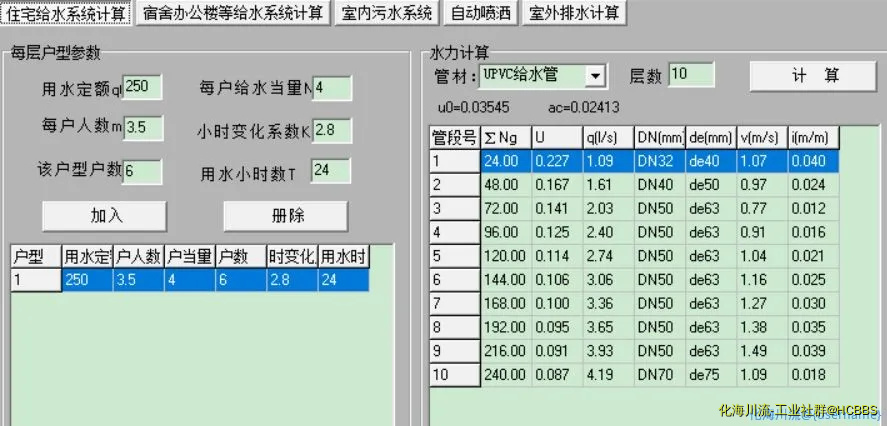Screen dimensions: 887x426
Task: Focus the 每户人数 field showing 3.5
Action: tap(142, 127)
